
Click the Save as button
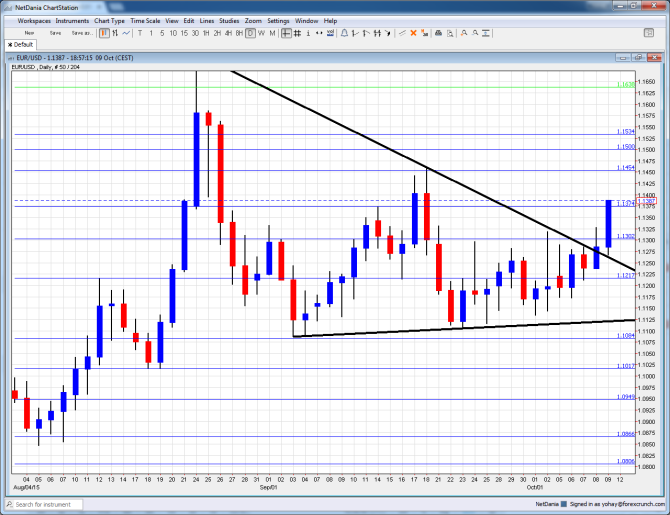[82, 33]
